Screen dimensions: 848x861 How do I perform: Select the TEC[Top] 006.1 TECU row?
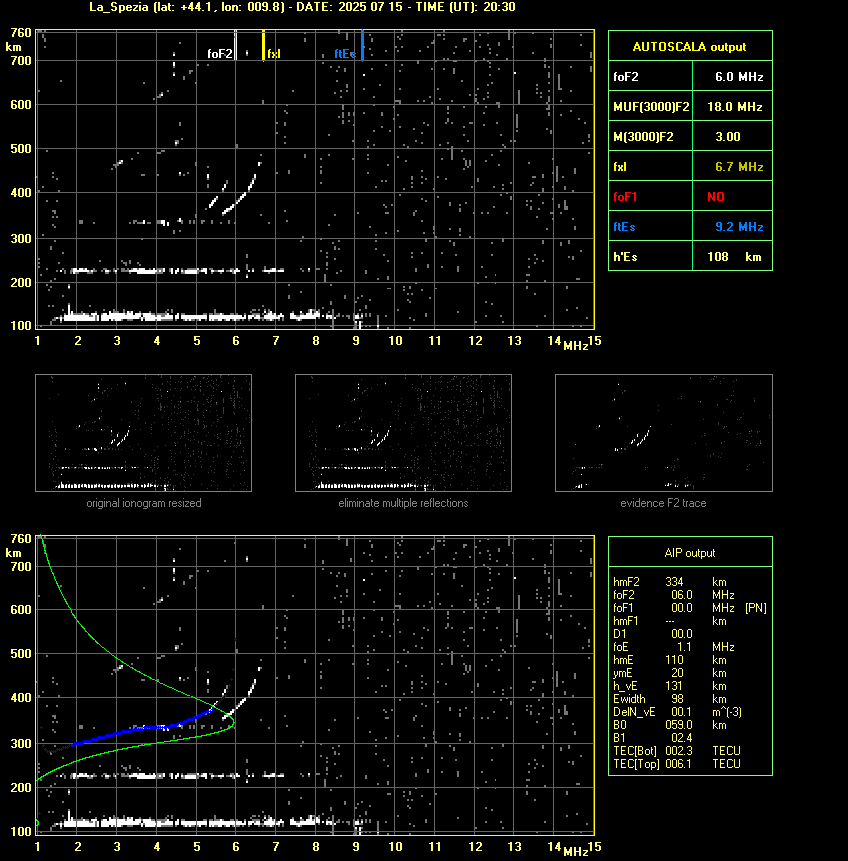[677, 764]
